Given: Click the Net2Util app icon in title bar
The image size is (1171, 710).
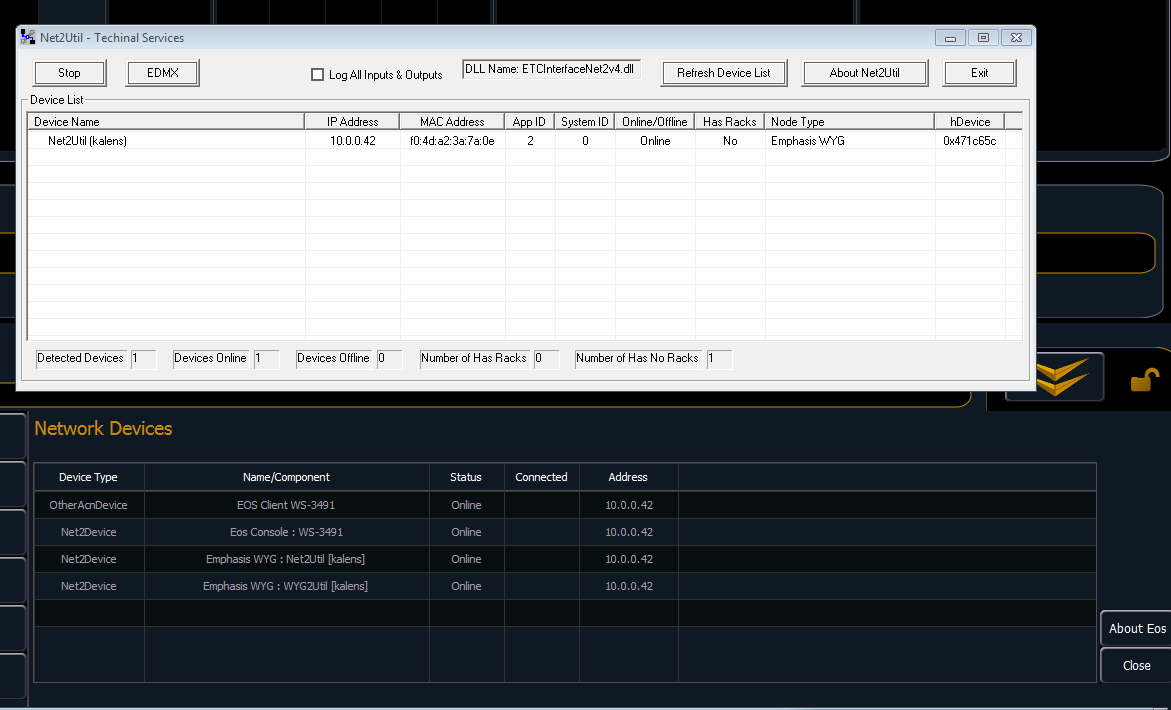Looking at the screenshot, I should pyautogui.click(x=28, y=37).
